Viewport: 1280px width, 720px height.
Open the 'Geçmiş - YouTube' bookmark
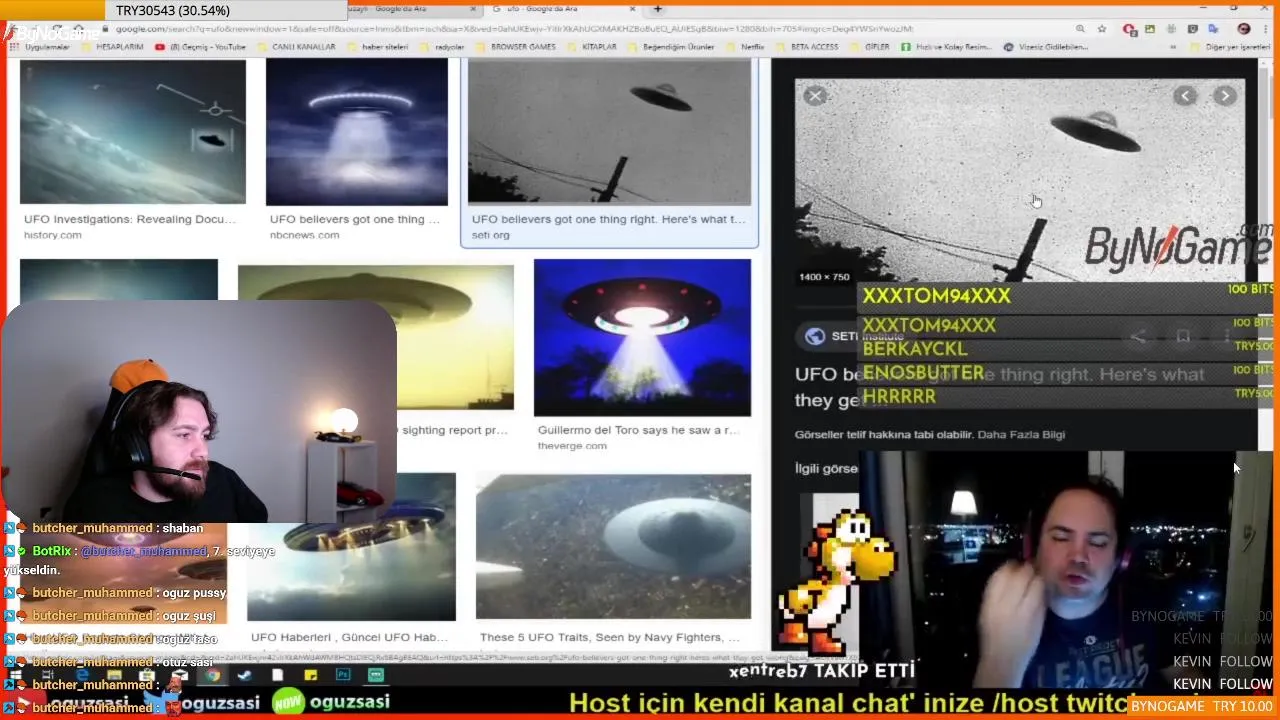tap(200, 47)
